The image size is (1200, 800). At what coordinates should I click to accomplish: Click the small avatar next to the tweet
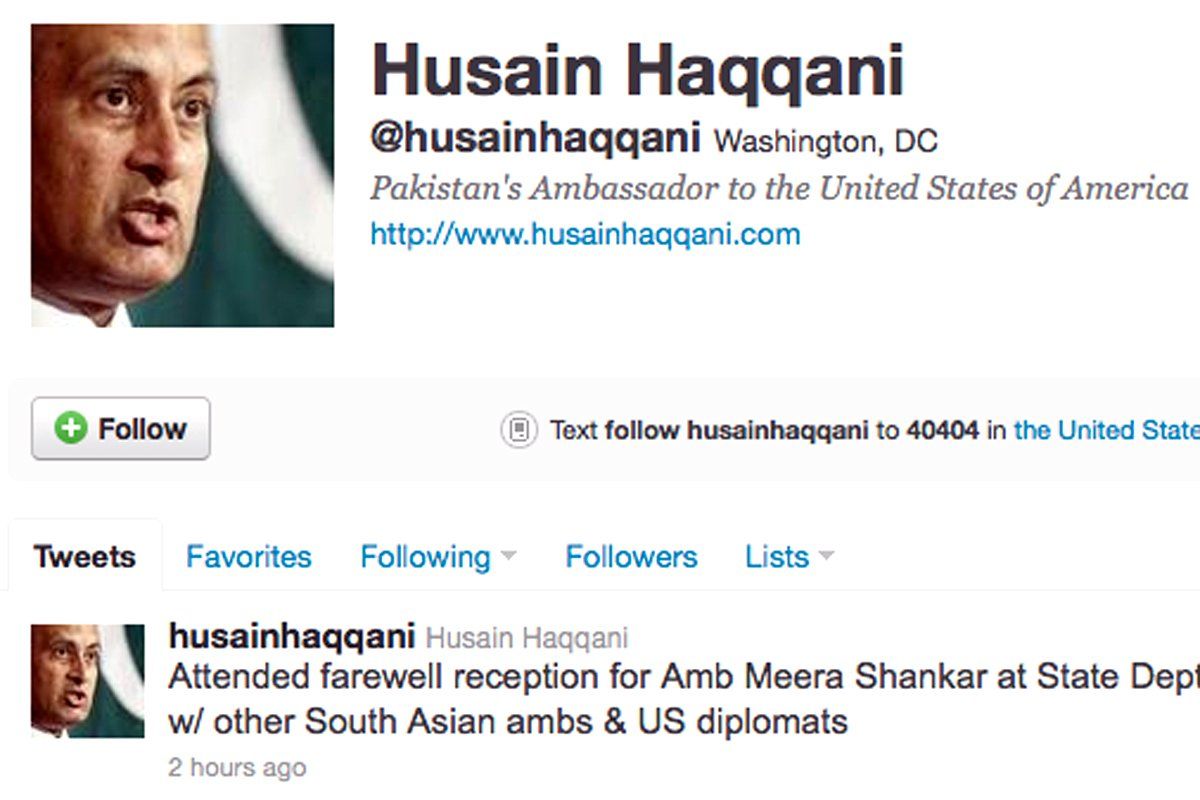(88, 681)
